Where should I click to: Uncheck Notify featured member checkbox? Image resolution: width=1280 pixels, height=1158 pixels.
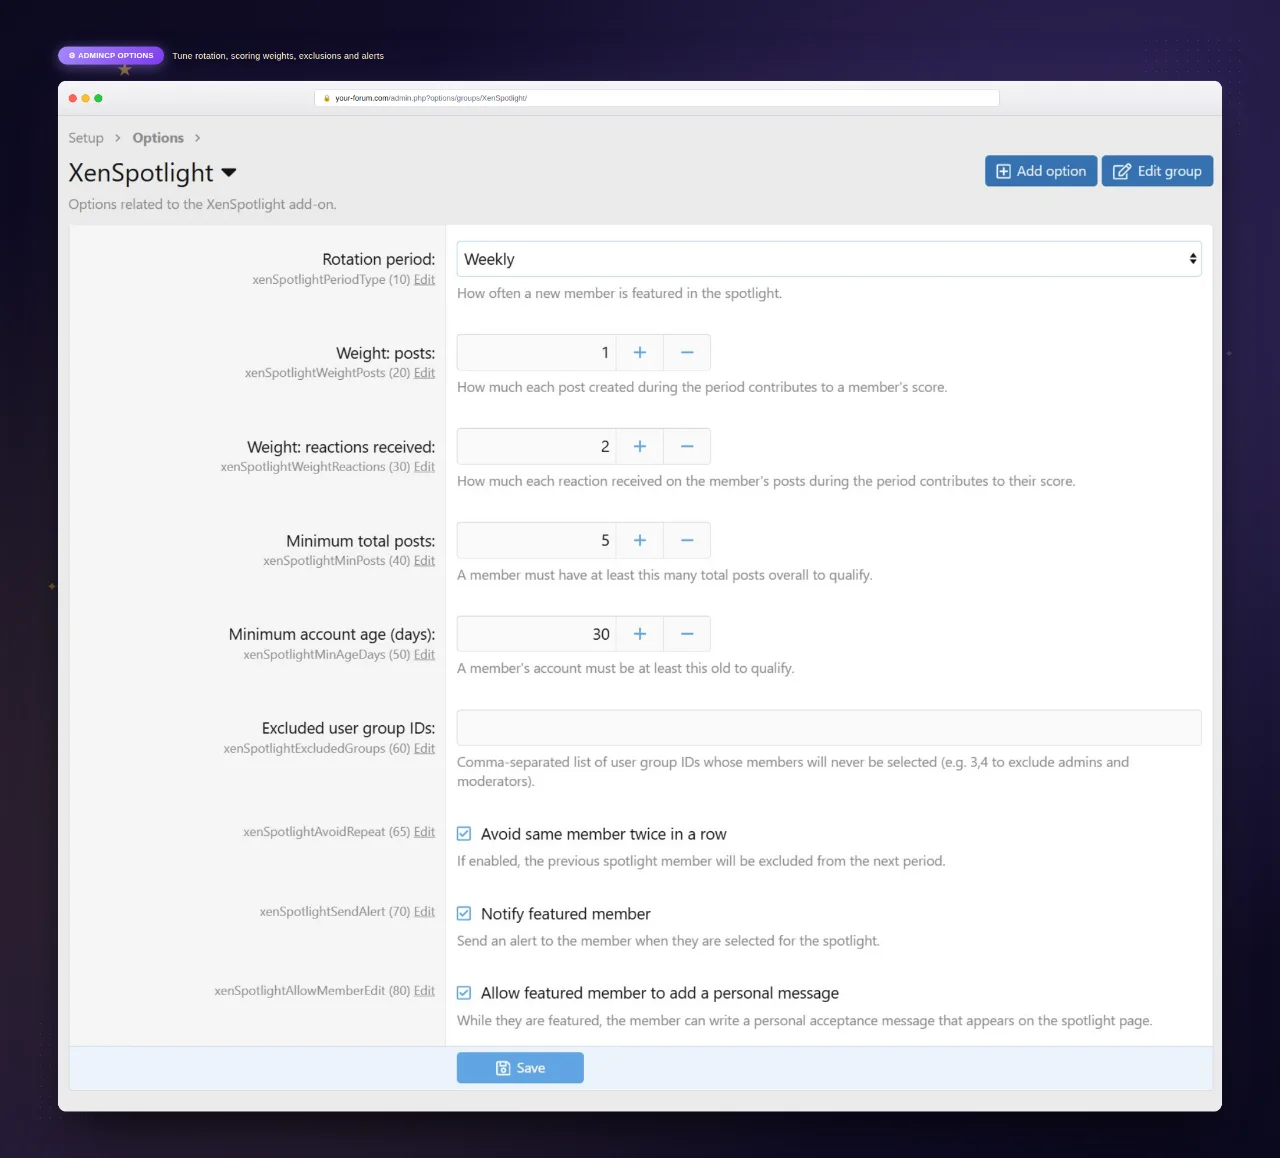tap(464, 914)
